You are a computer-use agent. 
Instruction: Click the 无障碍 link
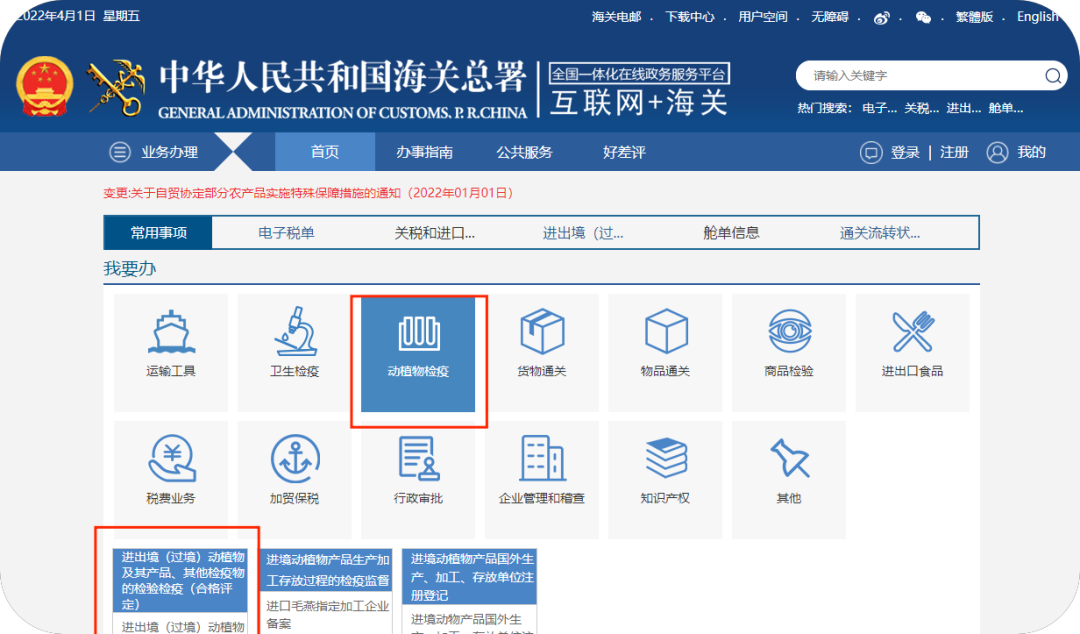(x=830, y=17)
